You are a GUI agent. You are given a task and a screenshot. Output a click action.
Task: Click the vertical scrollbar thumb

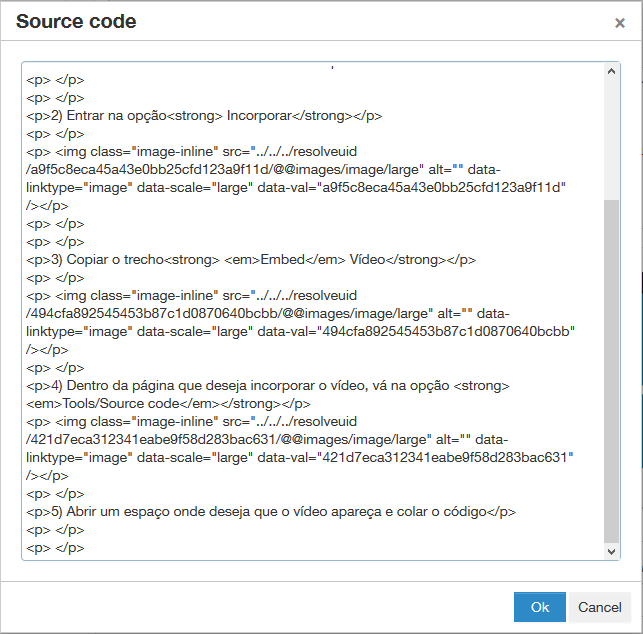[612, 370]
